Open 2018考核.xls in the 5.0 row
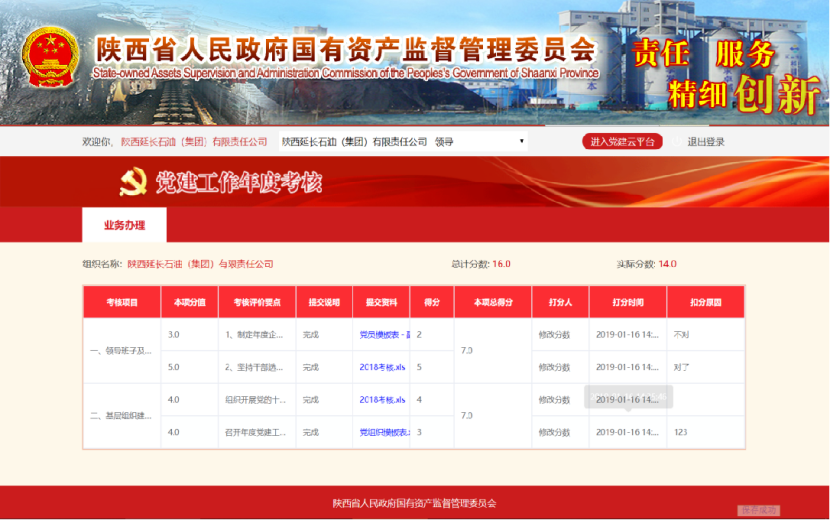 point(382,367)
